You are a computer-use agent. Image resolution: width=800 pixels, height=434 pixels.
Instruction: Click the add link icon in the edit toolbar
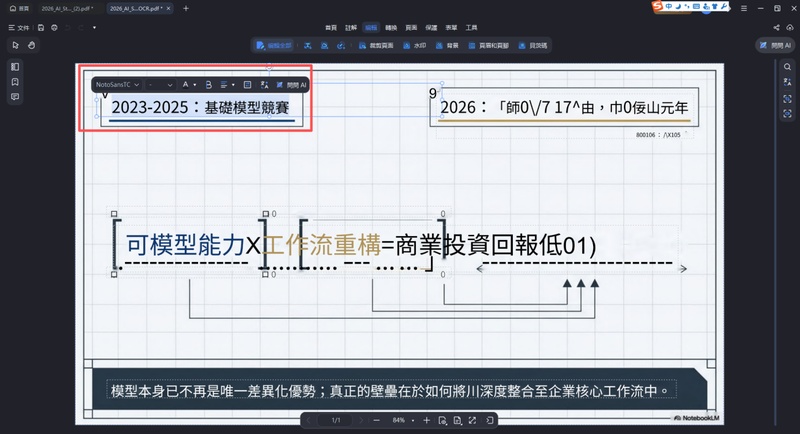[341, 45]
